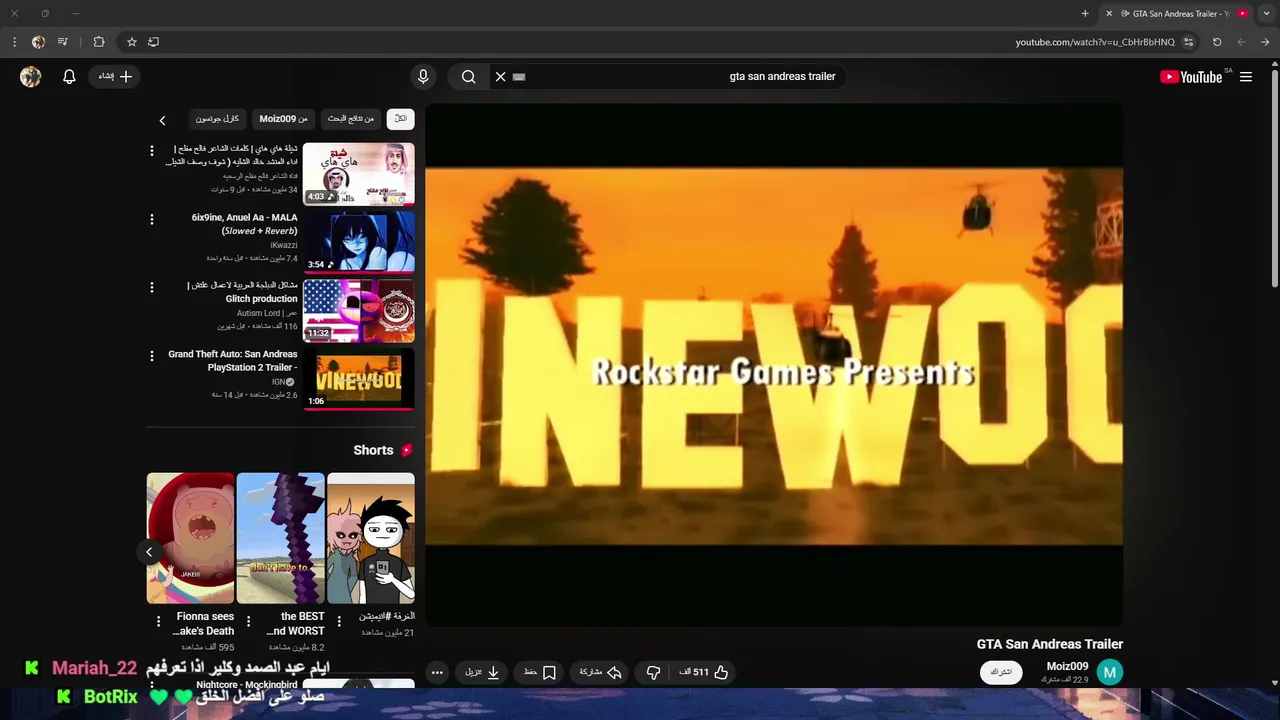Save the video to a playlist
The image size is (1280, 720).
540,673
